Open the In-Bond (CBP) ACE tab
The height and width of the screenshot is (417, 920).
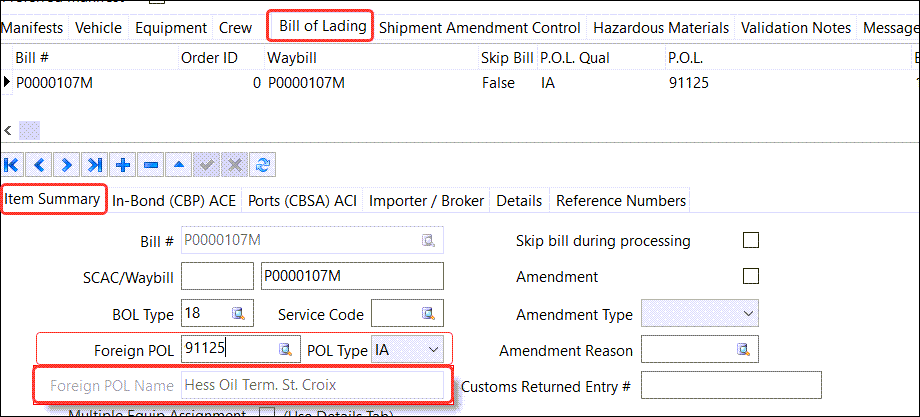(x=174, y=200)
